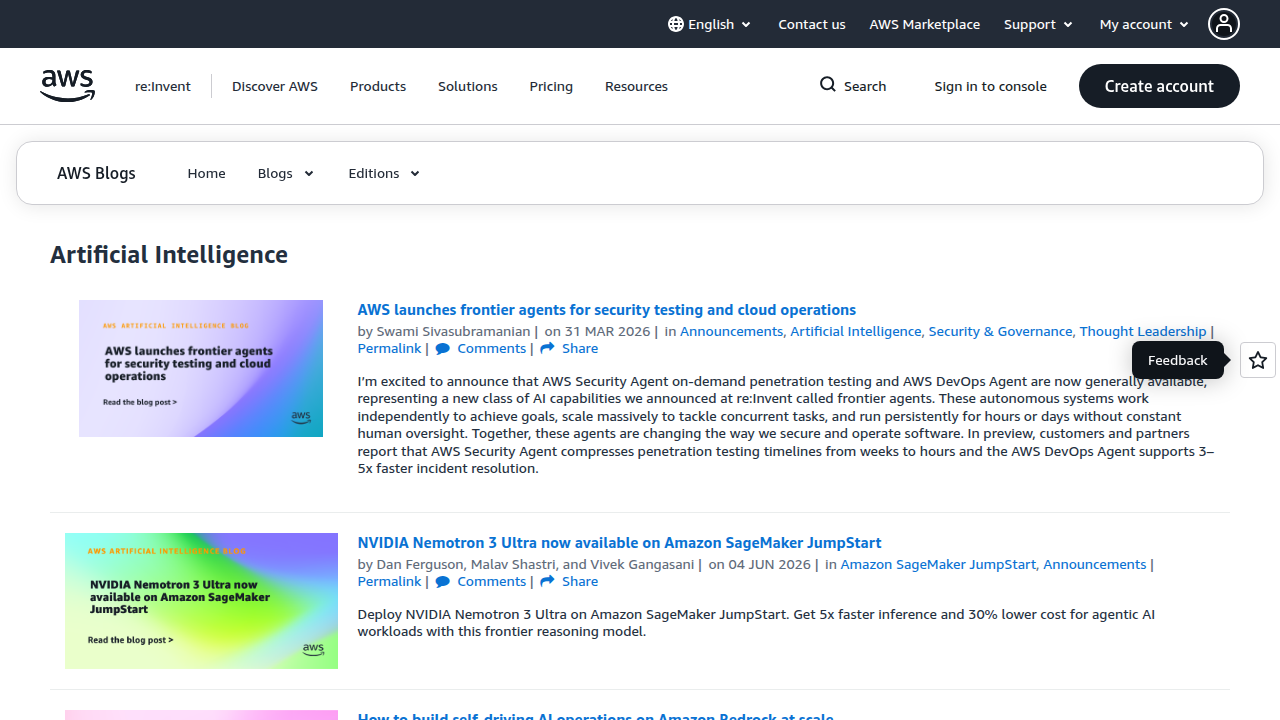Click the Feedback star icon
Image resolution: width=1280 pixels, height=720 pixels.
pos(1258,360)
